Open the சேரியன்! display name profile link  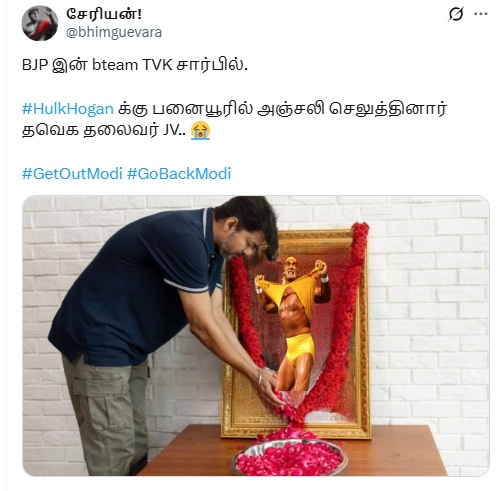[104, 14]
